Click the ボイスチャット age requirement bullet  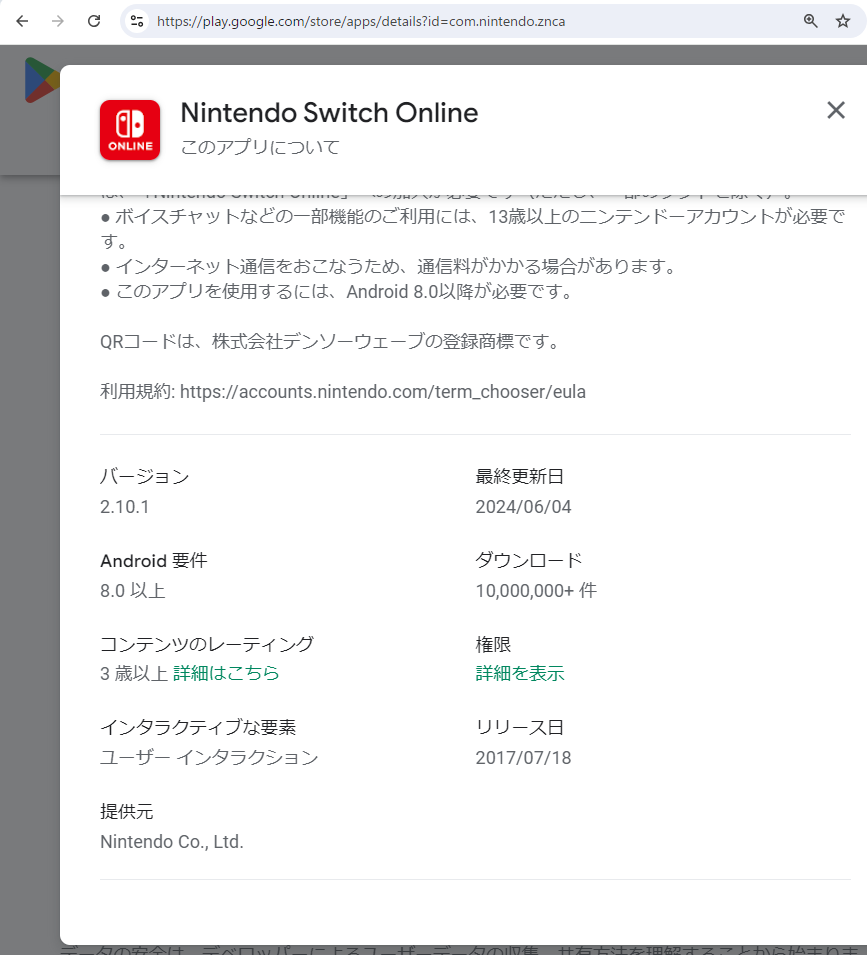tap(473, 228)
